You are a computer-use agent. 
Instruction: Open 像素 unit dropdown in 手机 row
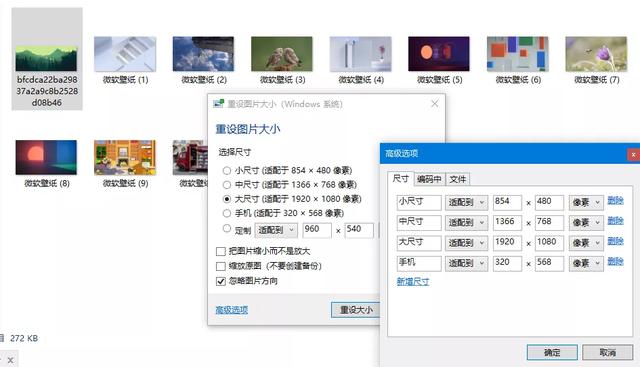pos(586,264)
